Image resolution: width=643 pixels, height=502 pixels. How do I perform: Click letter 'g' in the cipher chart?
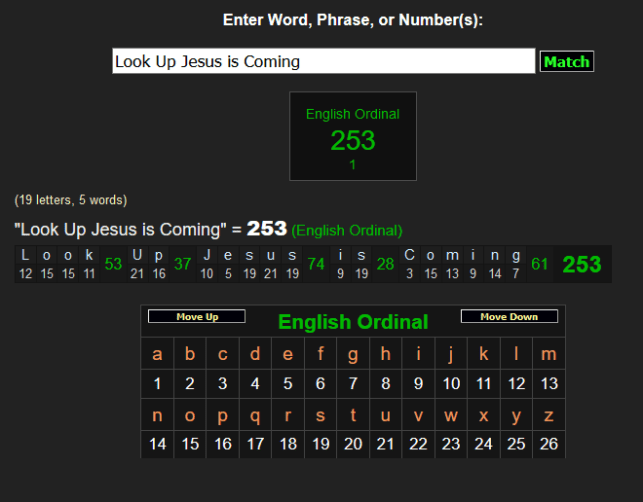(353, 354)
